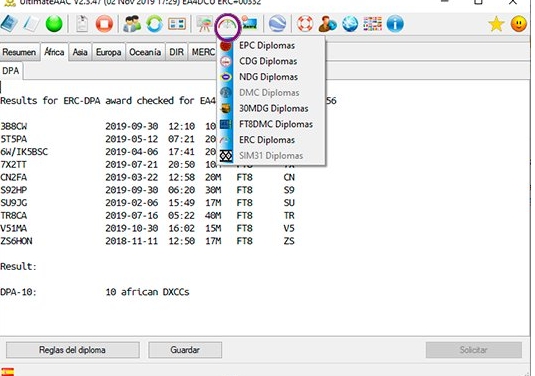Click the DPA-10: result label
The height and width of the screenshot is (376, 535).
18,292
